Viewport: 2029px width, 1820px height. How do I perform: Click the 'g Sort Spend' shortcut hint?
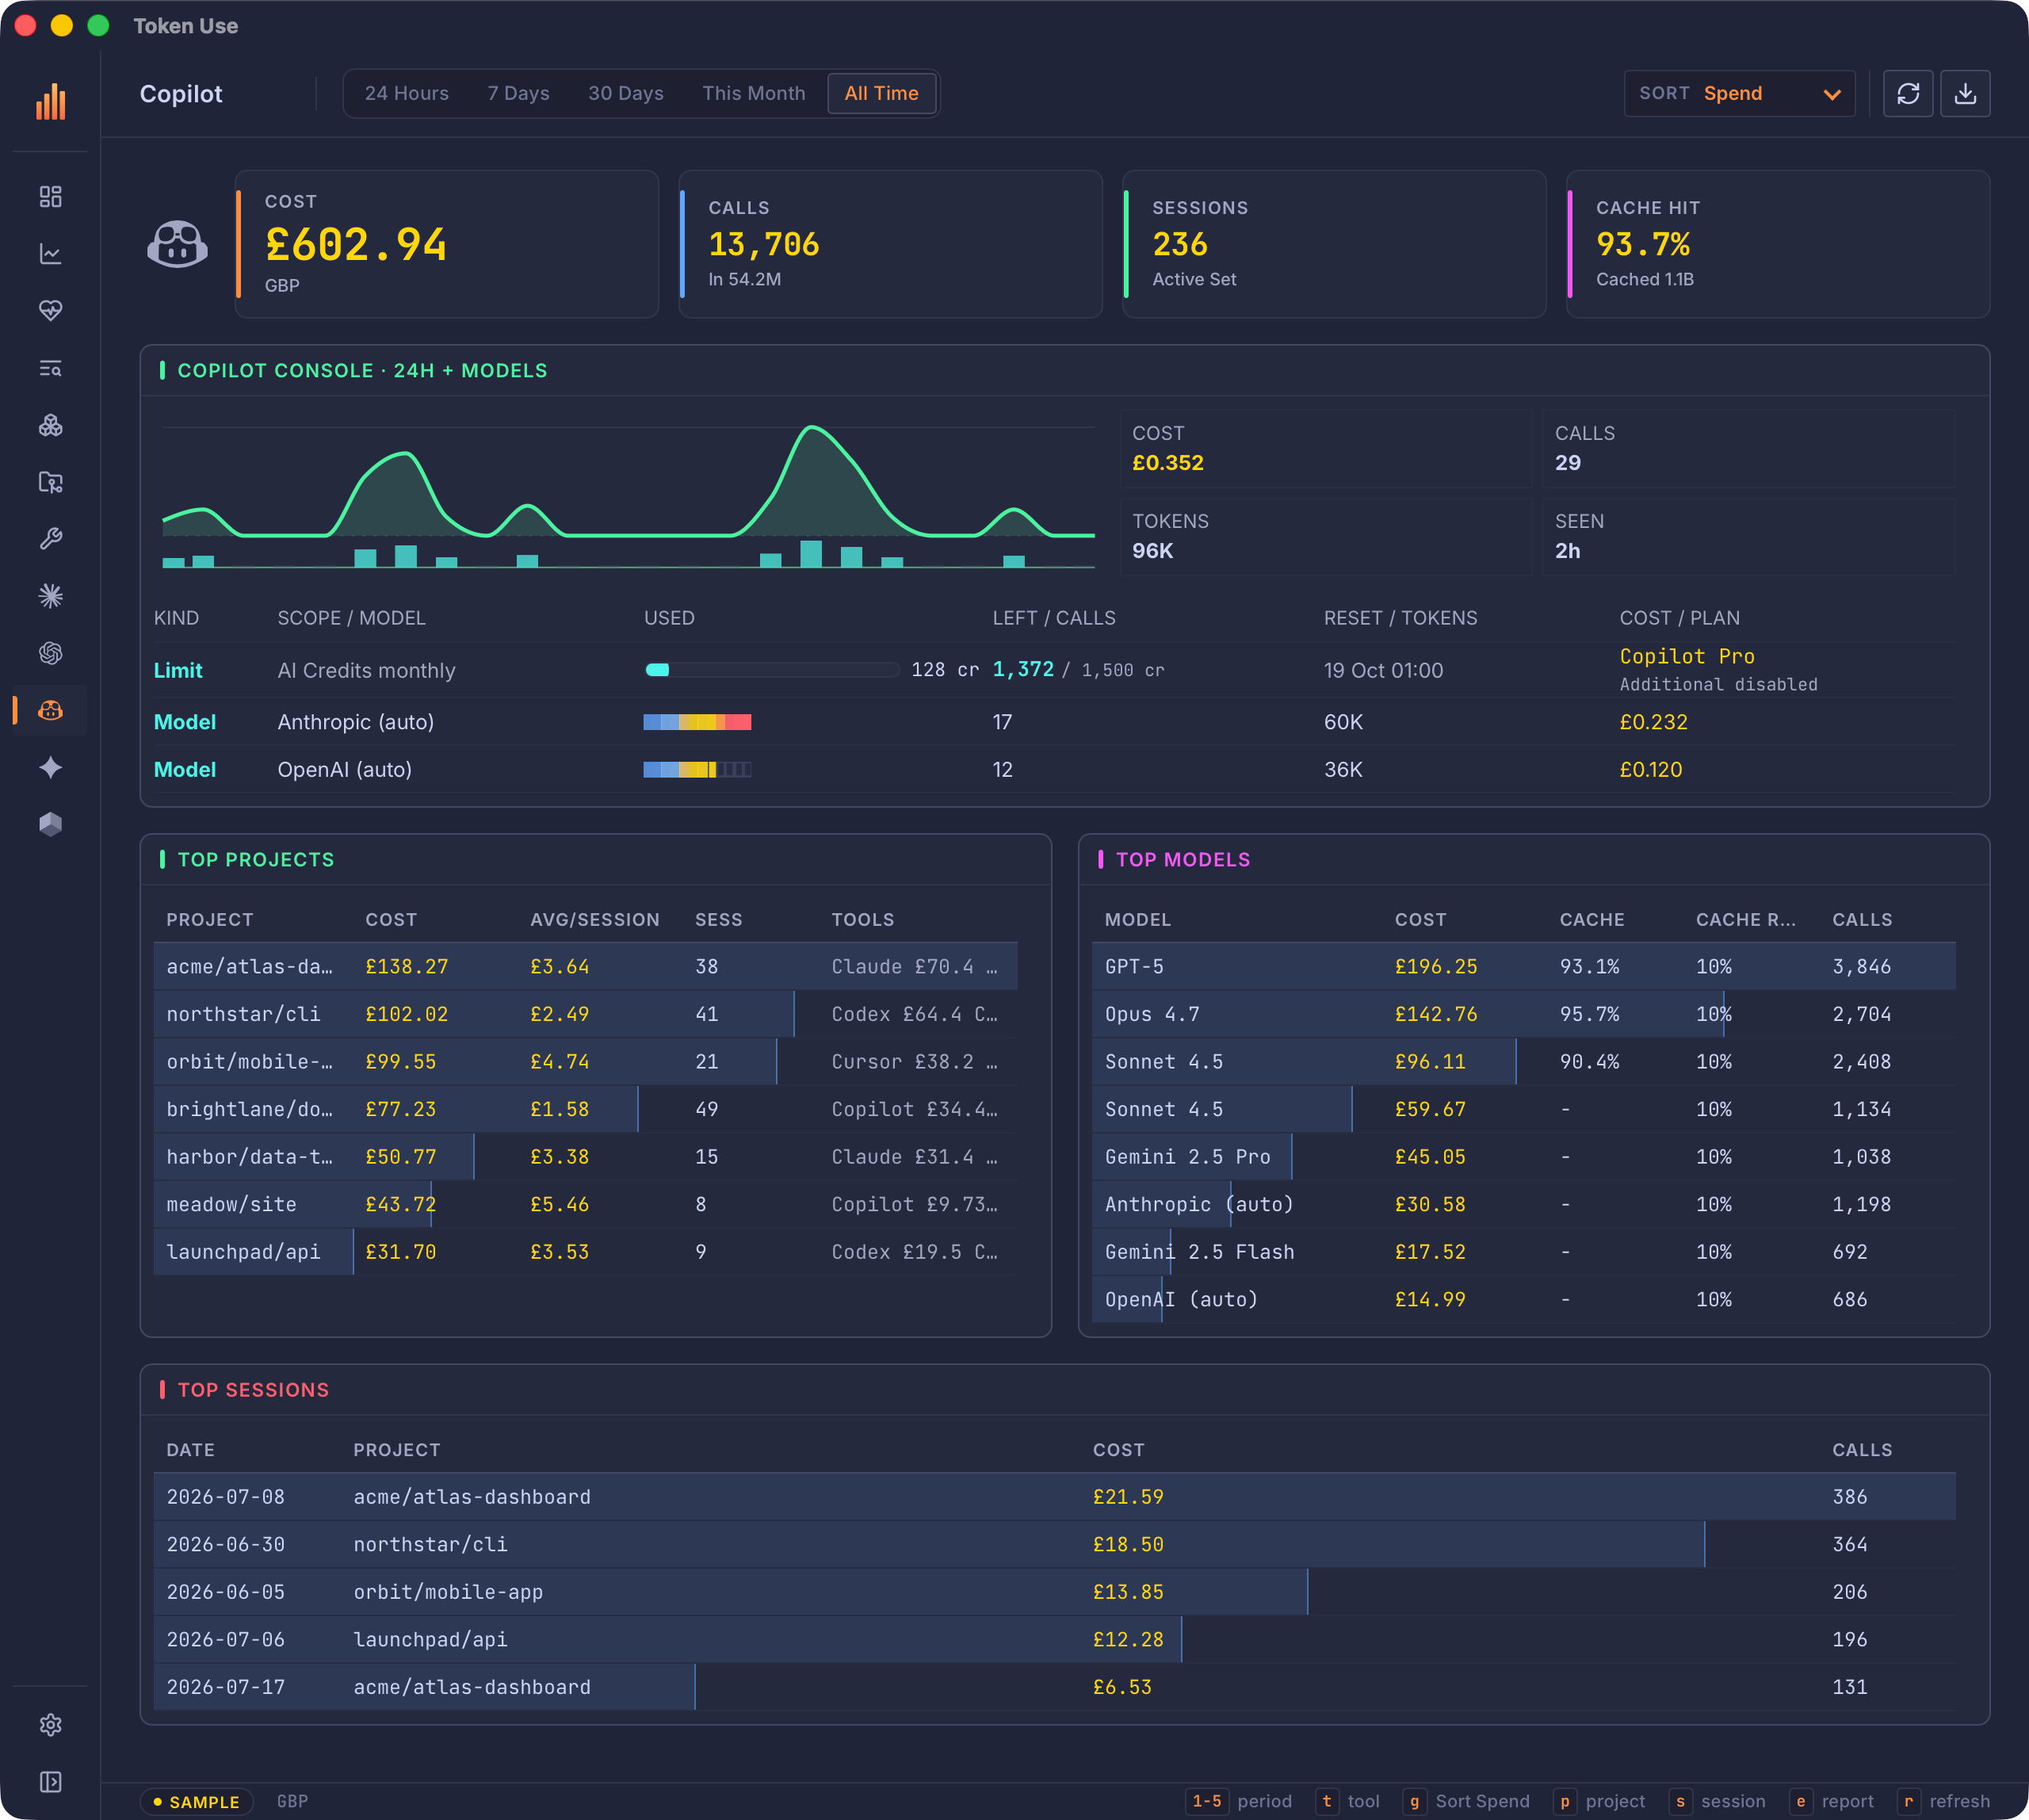point(1466,1801)
